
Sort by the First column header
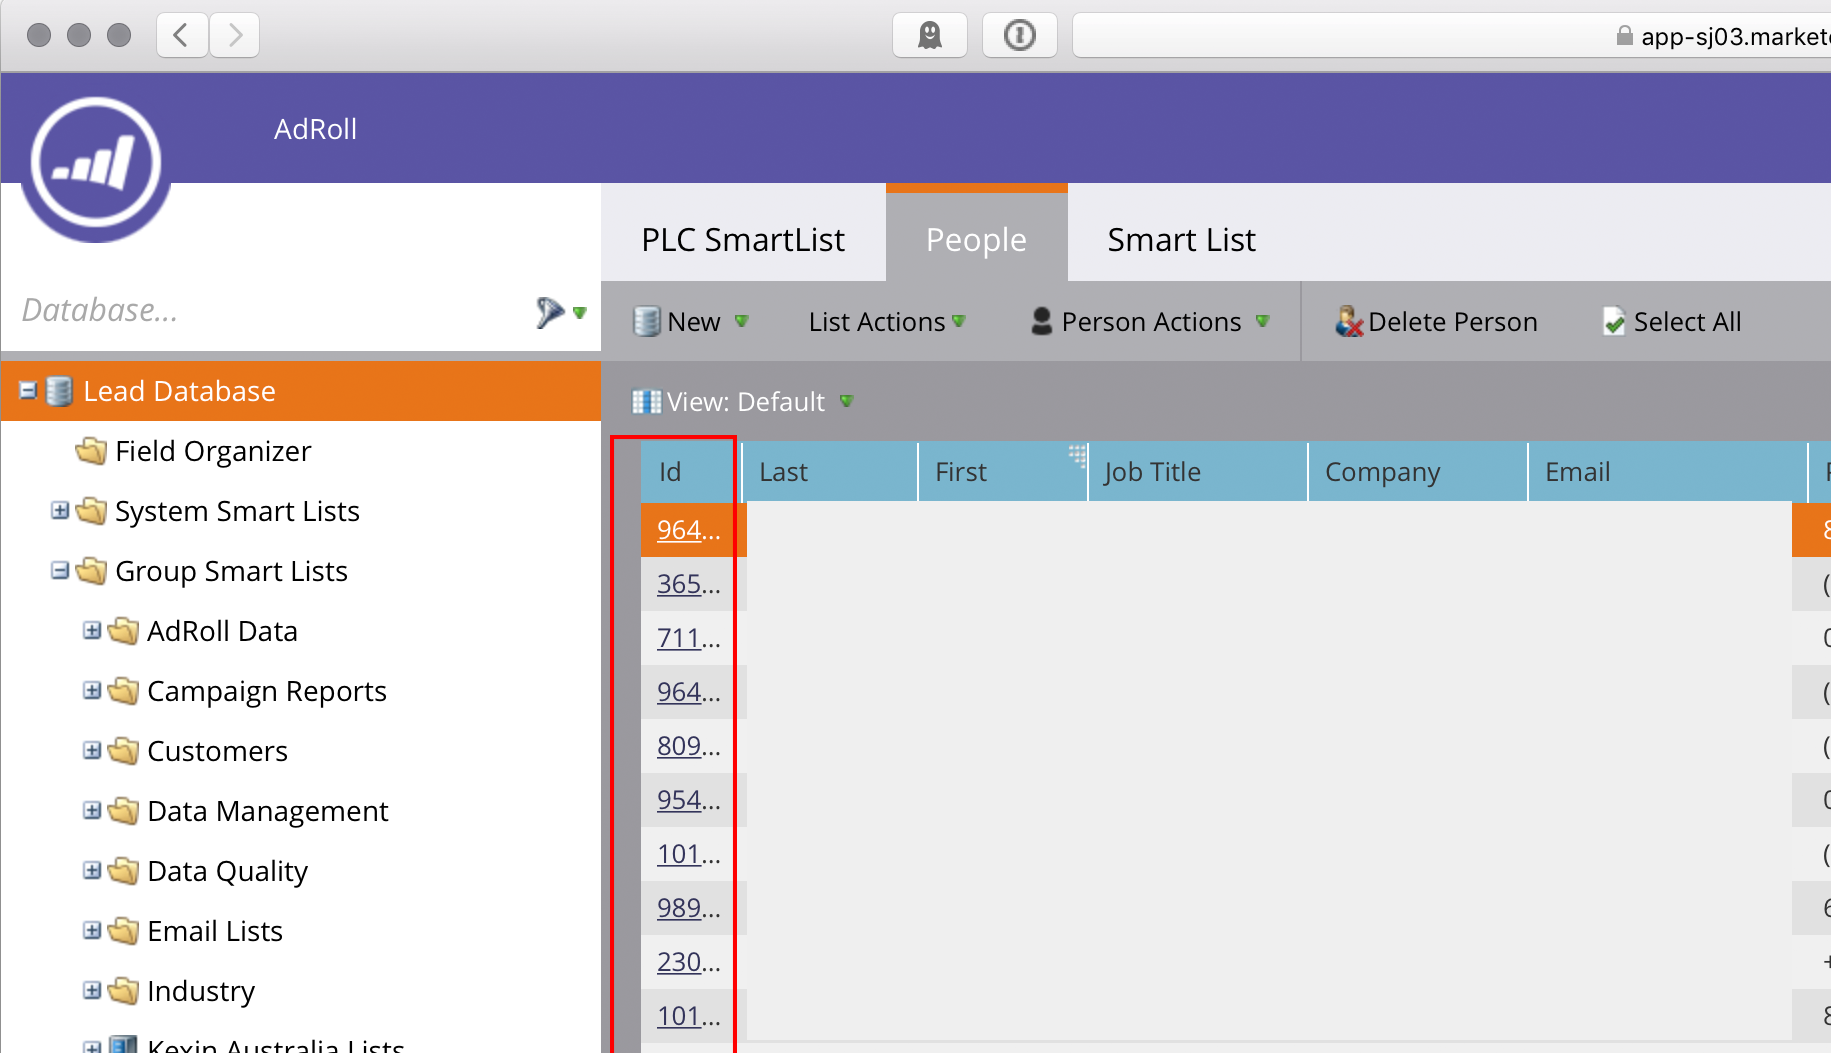1003,472
